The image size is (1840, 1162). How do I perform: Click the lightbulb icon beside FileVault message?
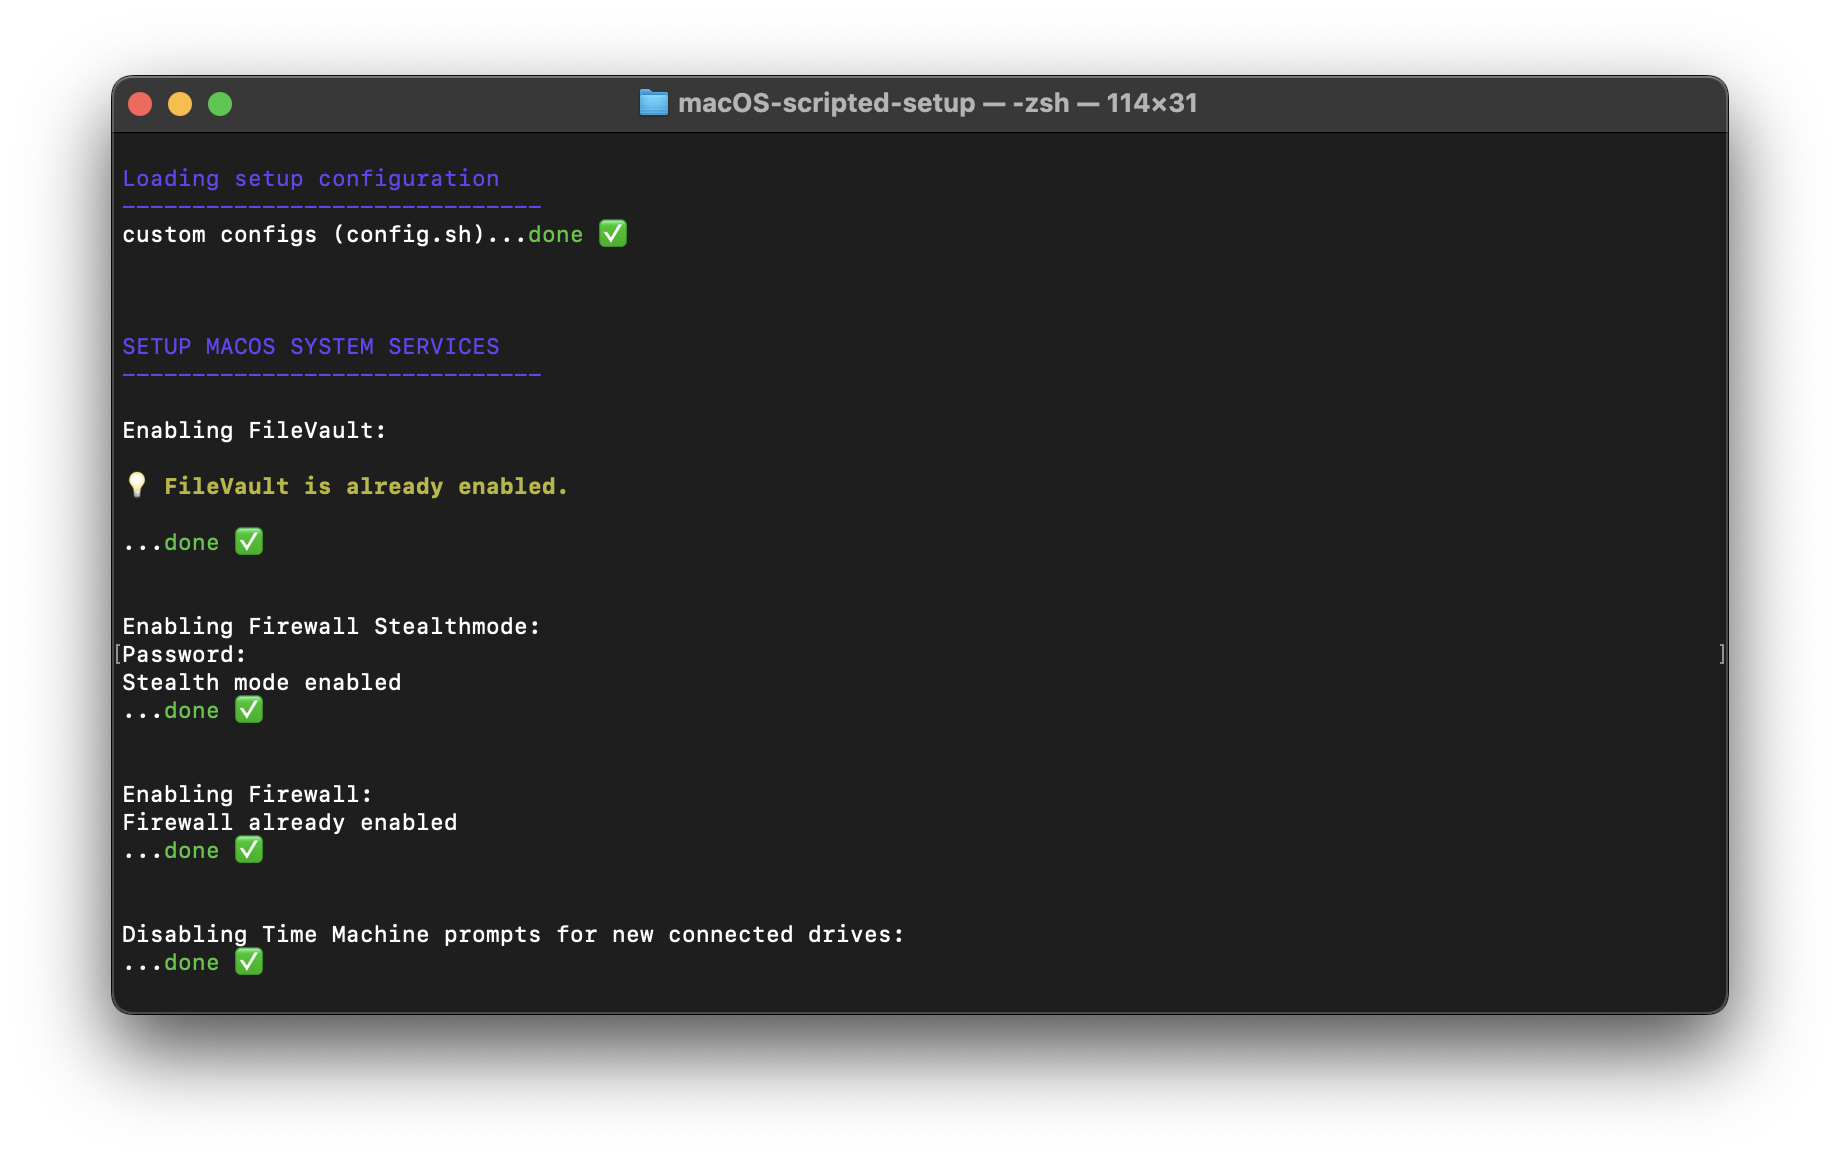click(137, 486)
